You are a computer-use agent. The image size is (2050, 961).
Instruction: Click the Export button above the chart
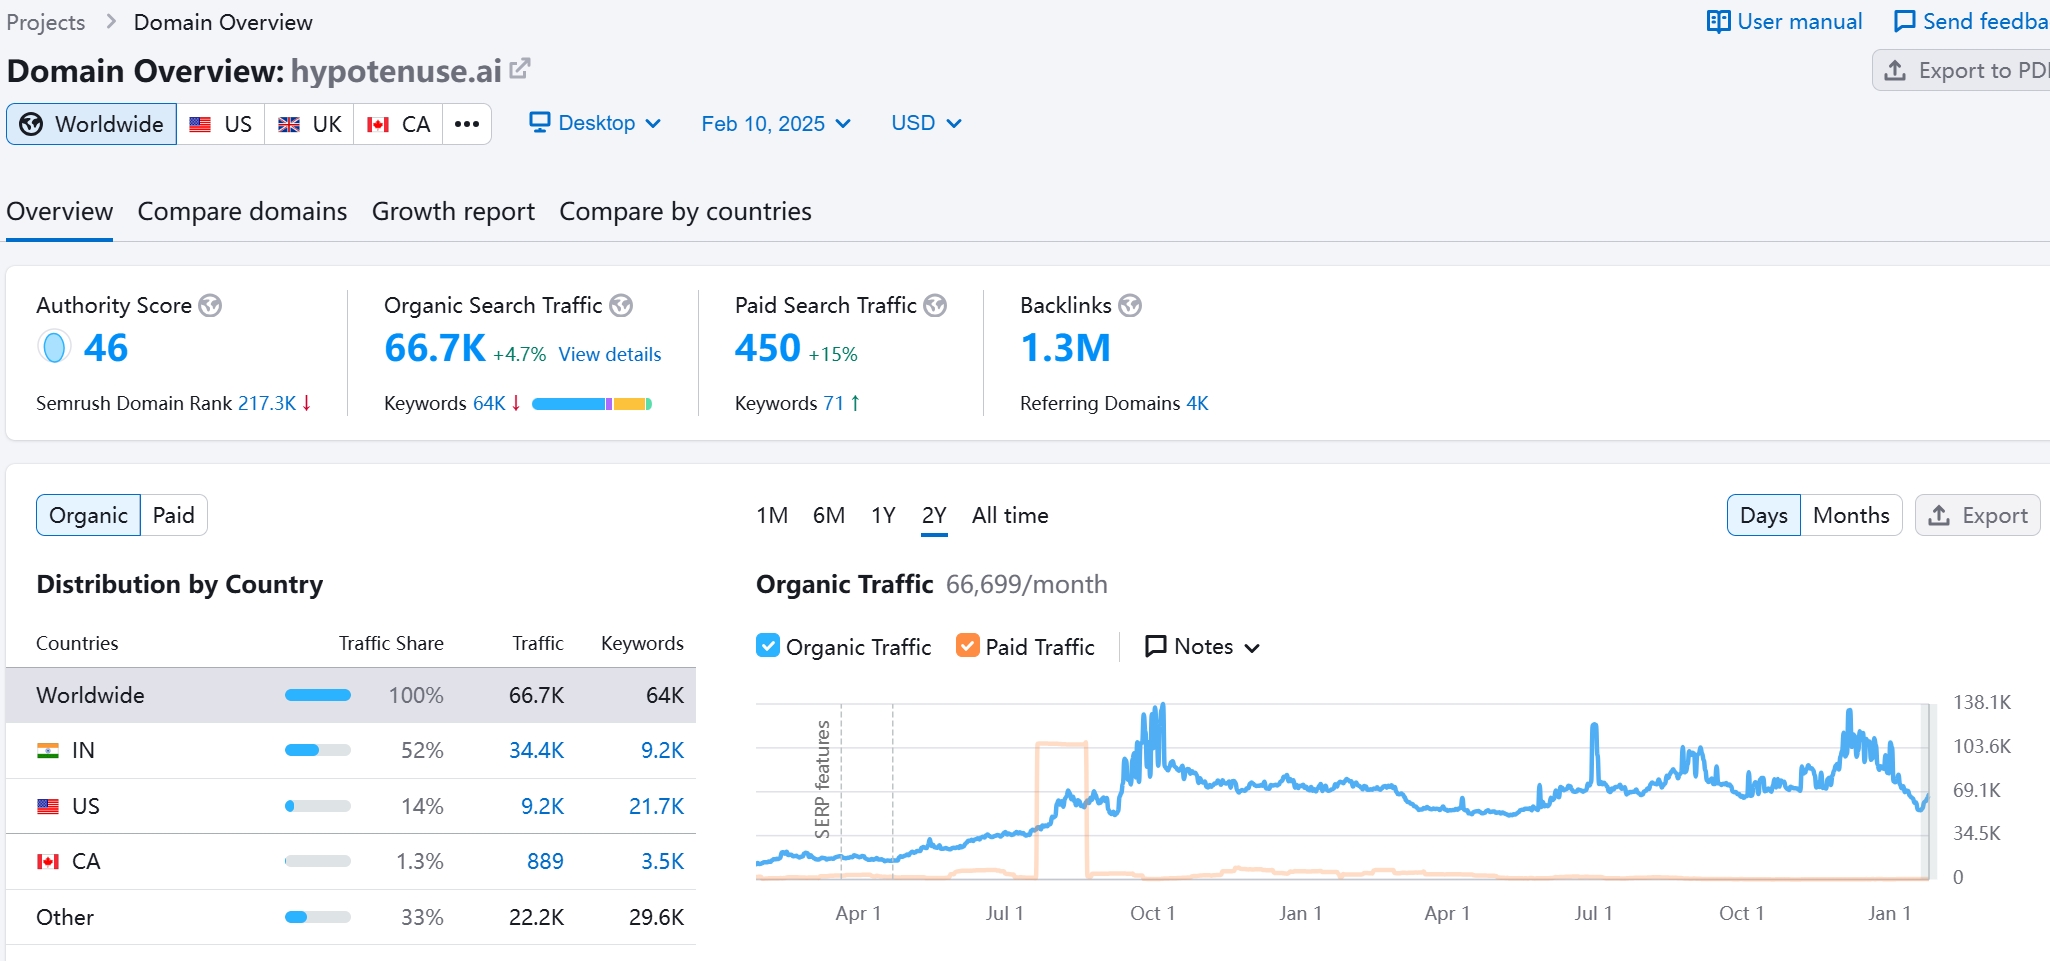[x=1977, y=515]
